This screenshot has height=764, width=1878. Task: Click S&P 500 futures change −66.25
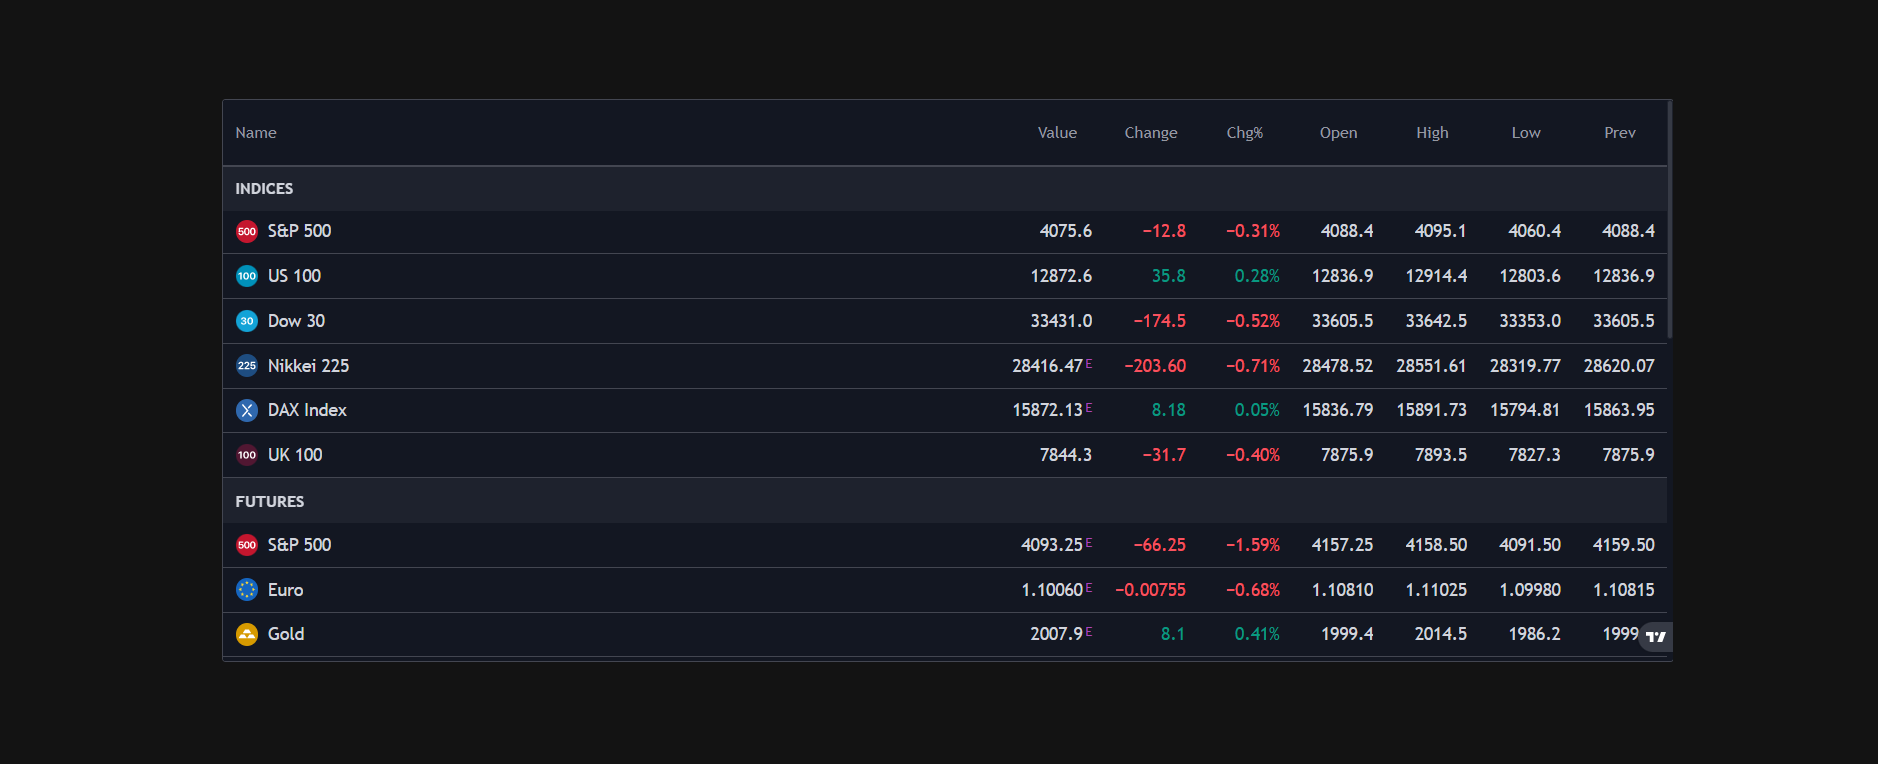point(1159,545)
